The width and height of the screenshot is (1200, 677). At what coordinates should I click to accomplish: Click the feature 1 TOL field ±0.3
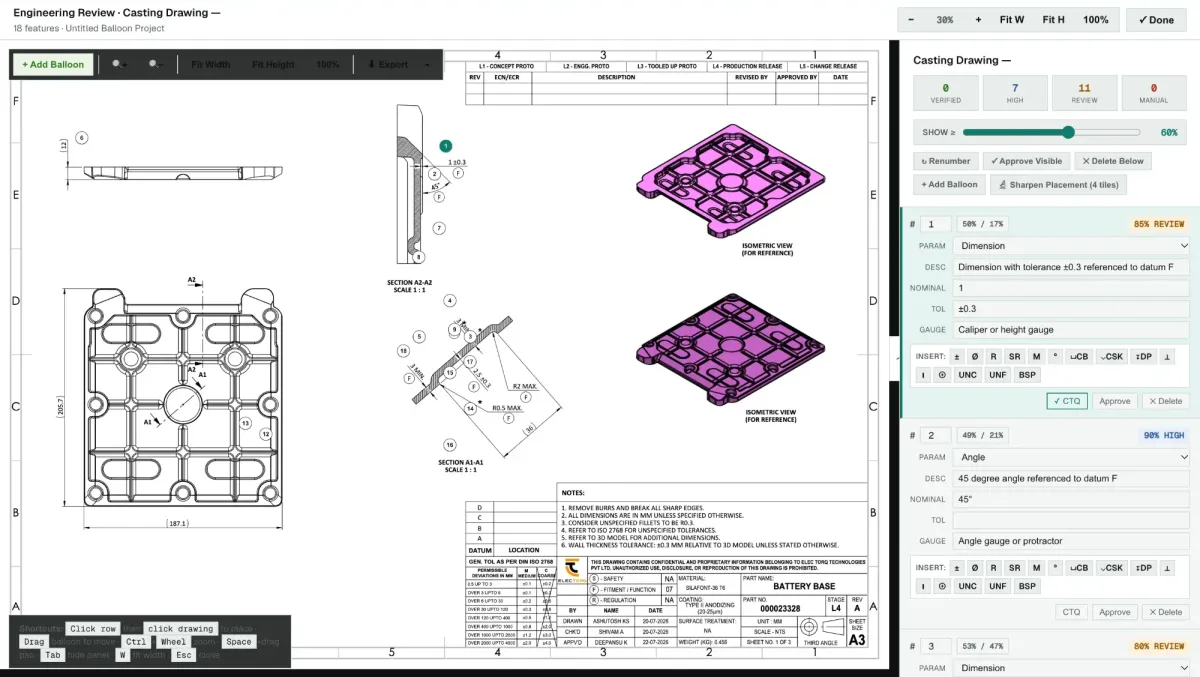click(x=1071, y=309)
